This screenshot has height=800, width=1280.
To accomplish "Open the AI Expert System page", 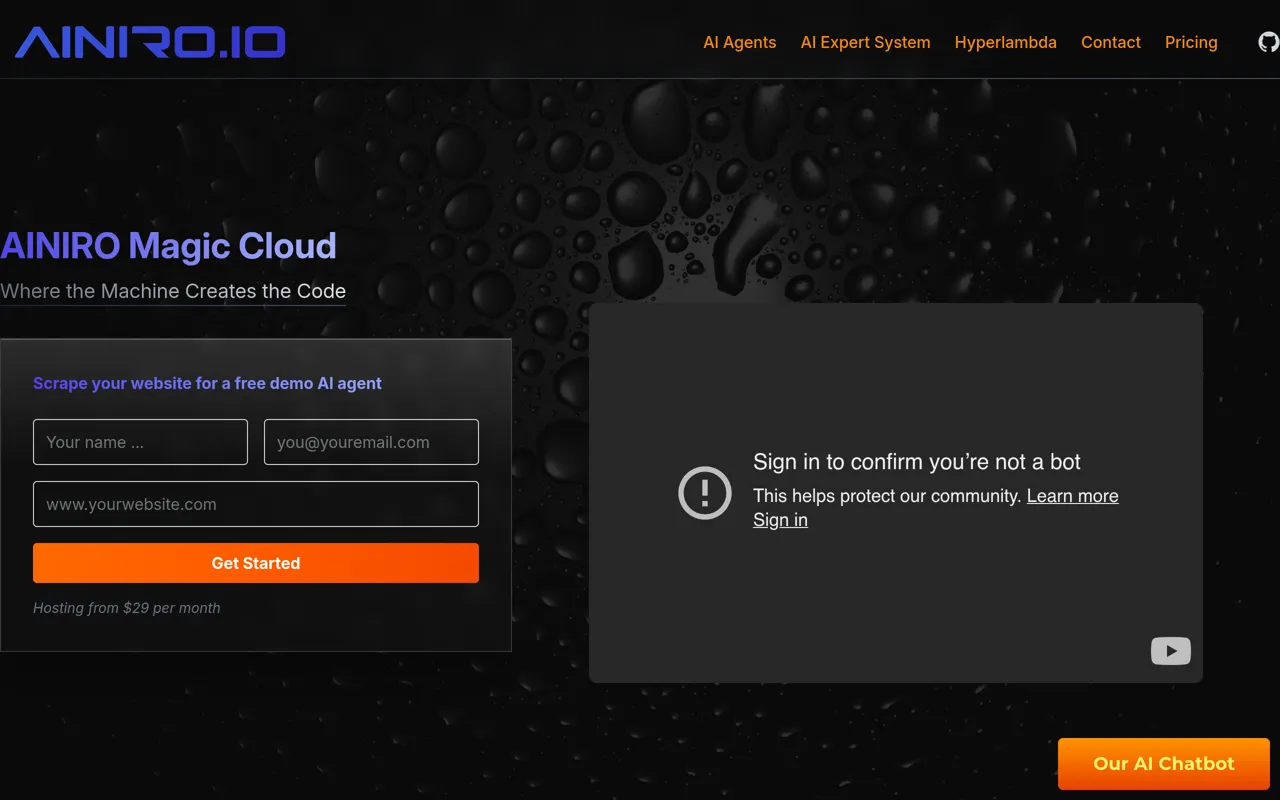I will tap(866, 42).
